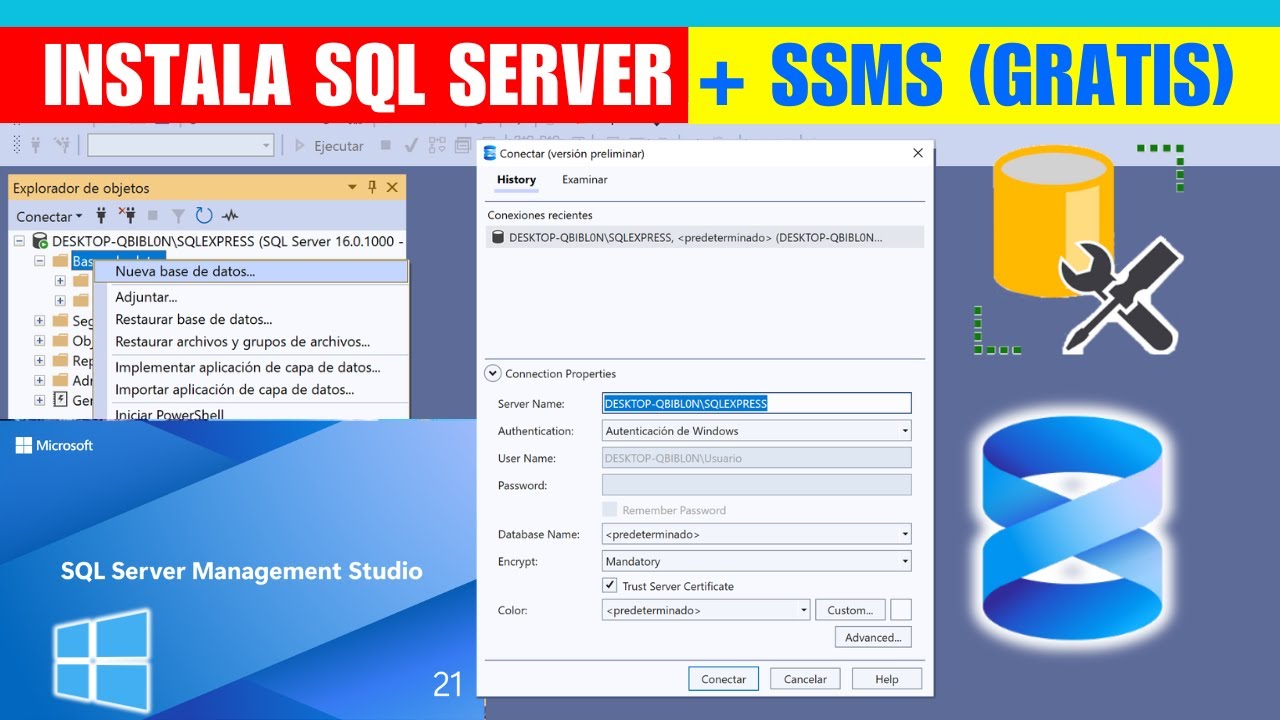Open the Database Name dropdown
1280x720 pixels.
[757, 534]
